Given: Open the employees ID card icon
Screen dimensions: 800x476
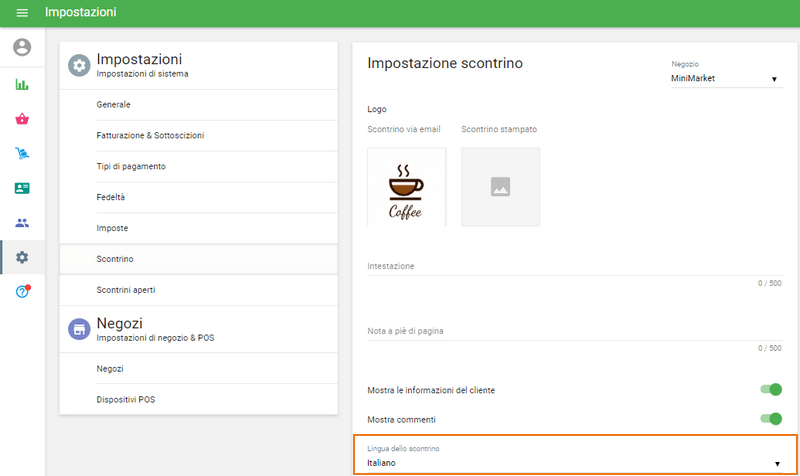Looking at the screenshot, I should tap(22, 188).
